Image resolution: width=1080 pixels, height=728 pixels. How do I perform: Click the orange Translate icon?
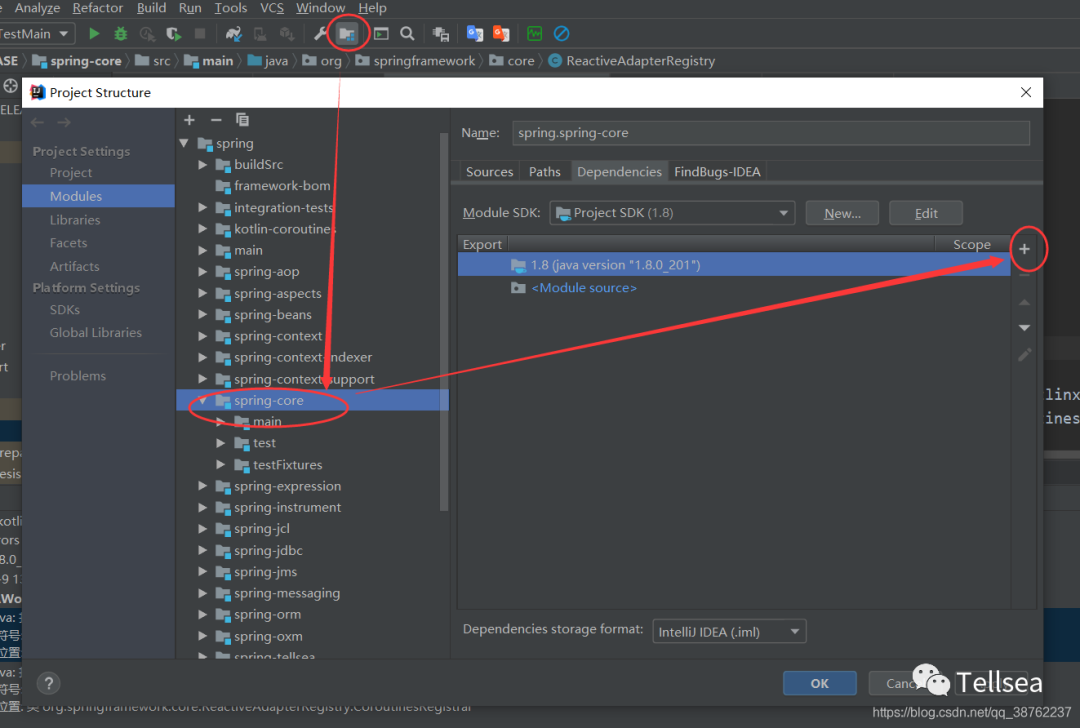[501, 34]
